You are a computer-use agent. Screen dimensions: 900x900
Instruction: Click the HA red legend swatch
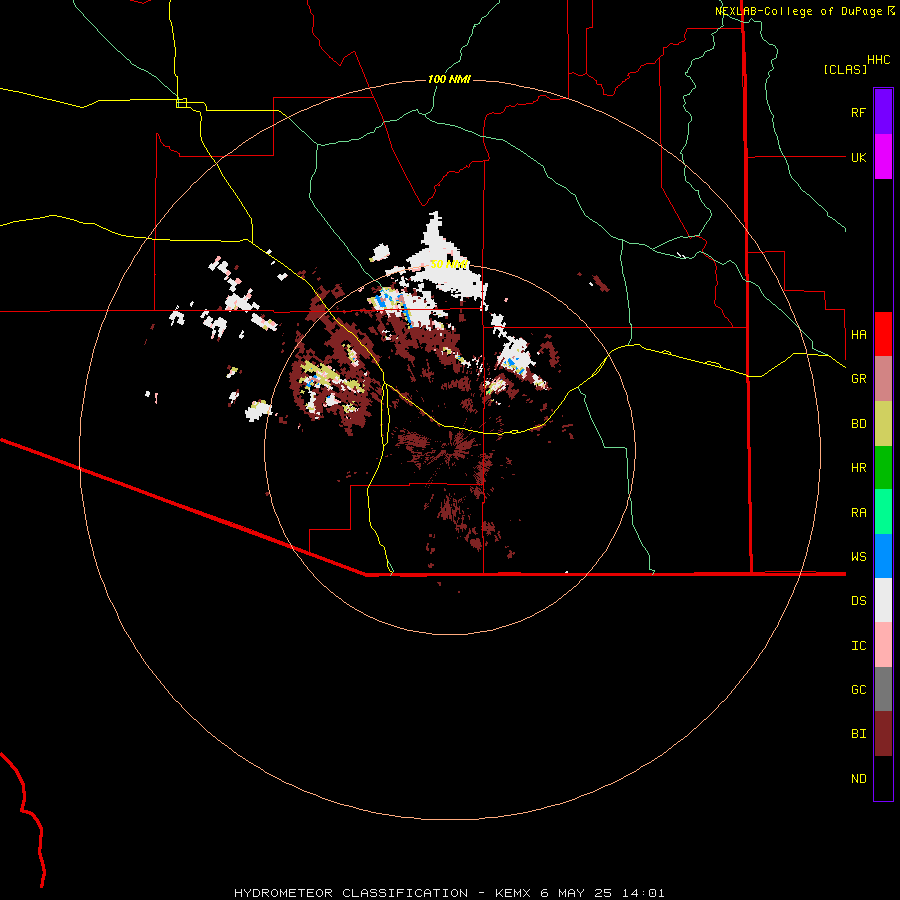[x=883, y=334]
